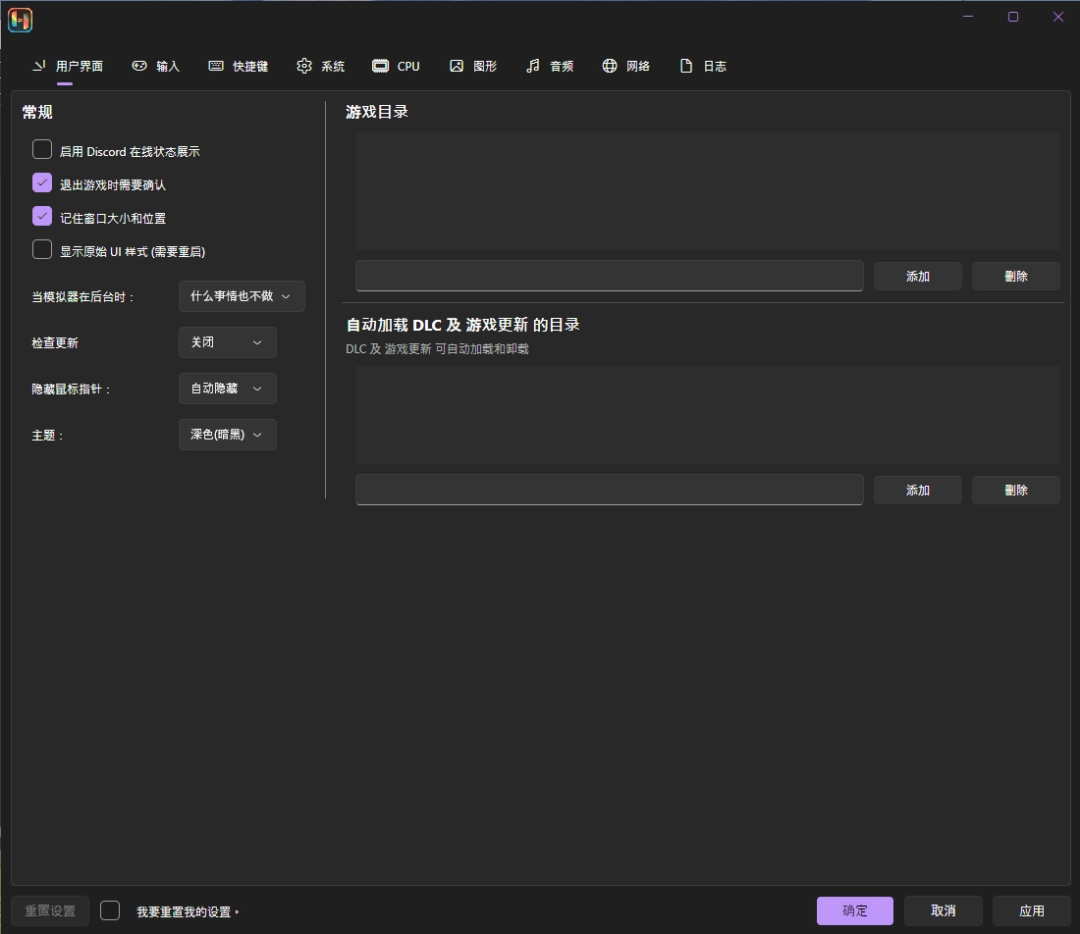Open 系统 settings via gear icon
Image resolution: width=1080 pixels, height=934 pixels.
(304, 66)
